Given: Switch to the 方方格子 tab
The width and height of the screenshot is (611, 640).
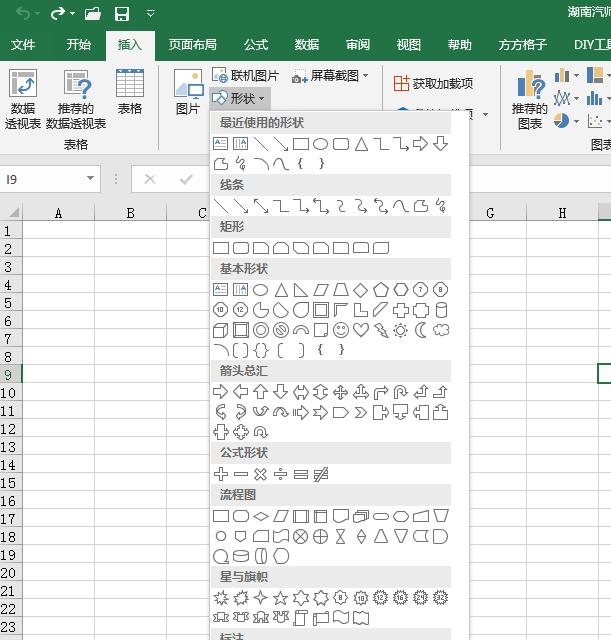Looking at the screenshot, I should tap(522, 44).
